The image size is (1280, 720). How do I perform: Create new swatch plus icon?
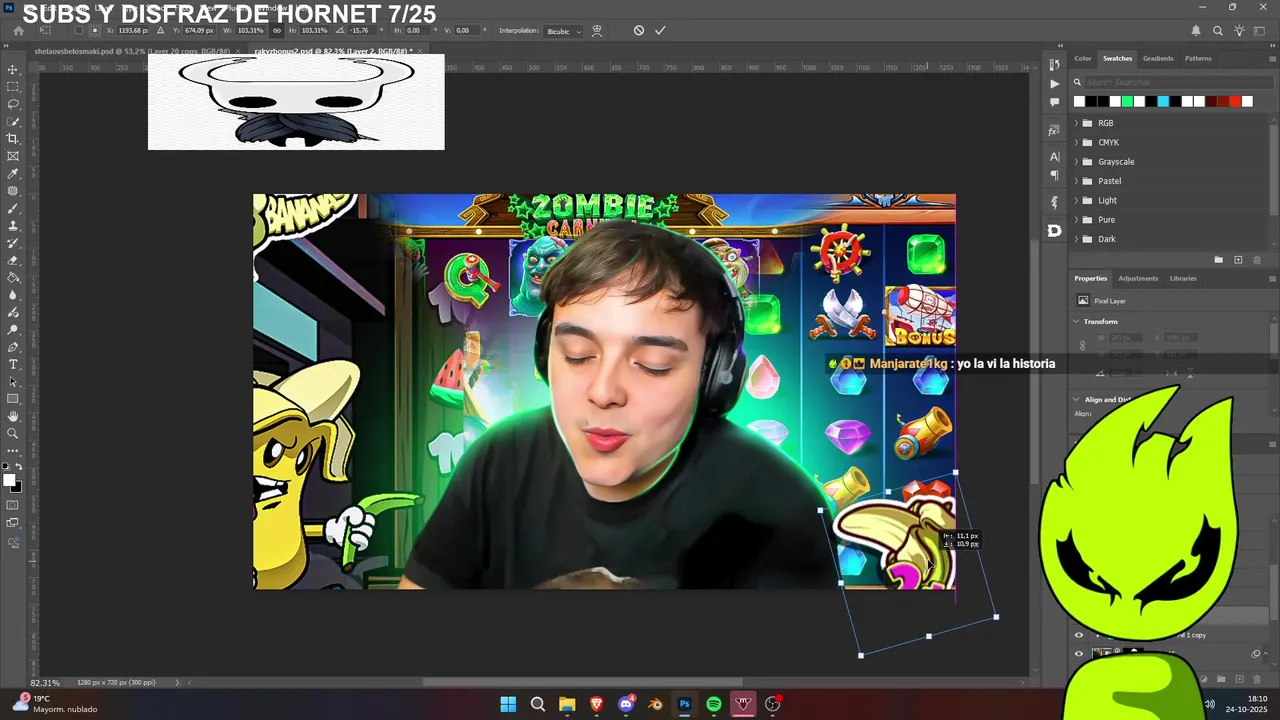(1238, 260)
